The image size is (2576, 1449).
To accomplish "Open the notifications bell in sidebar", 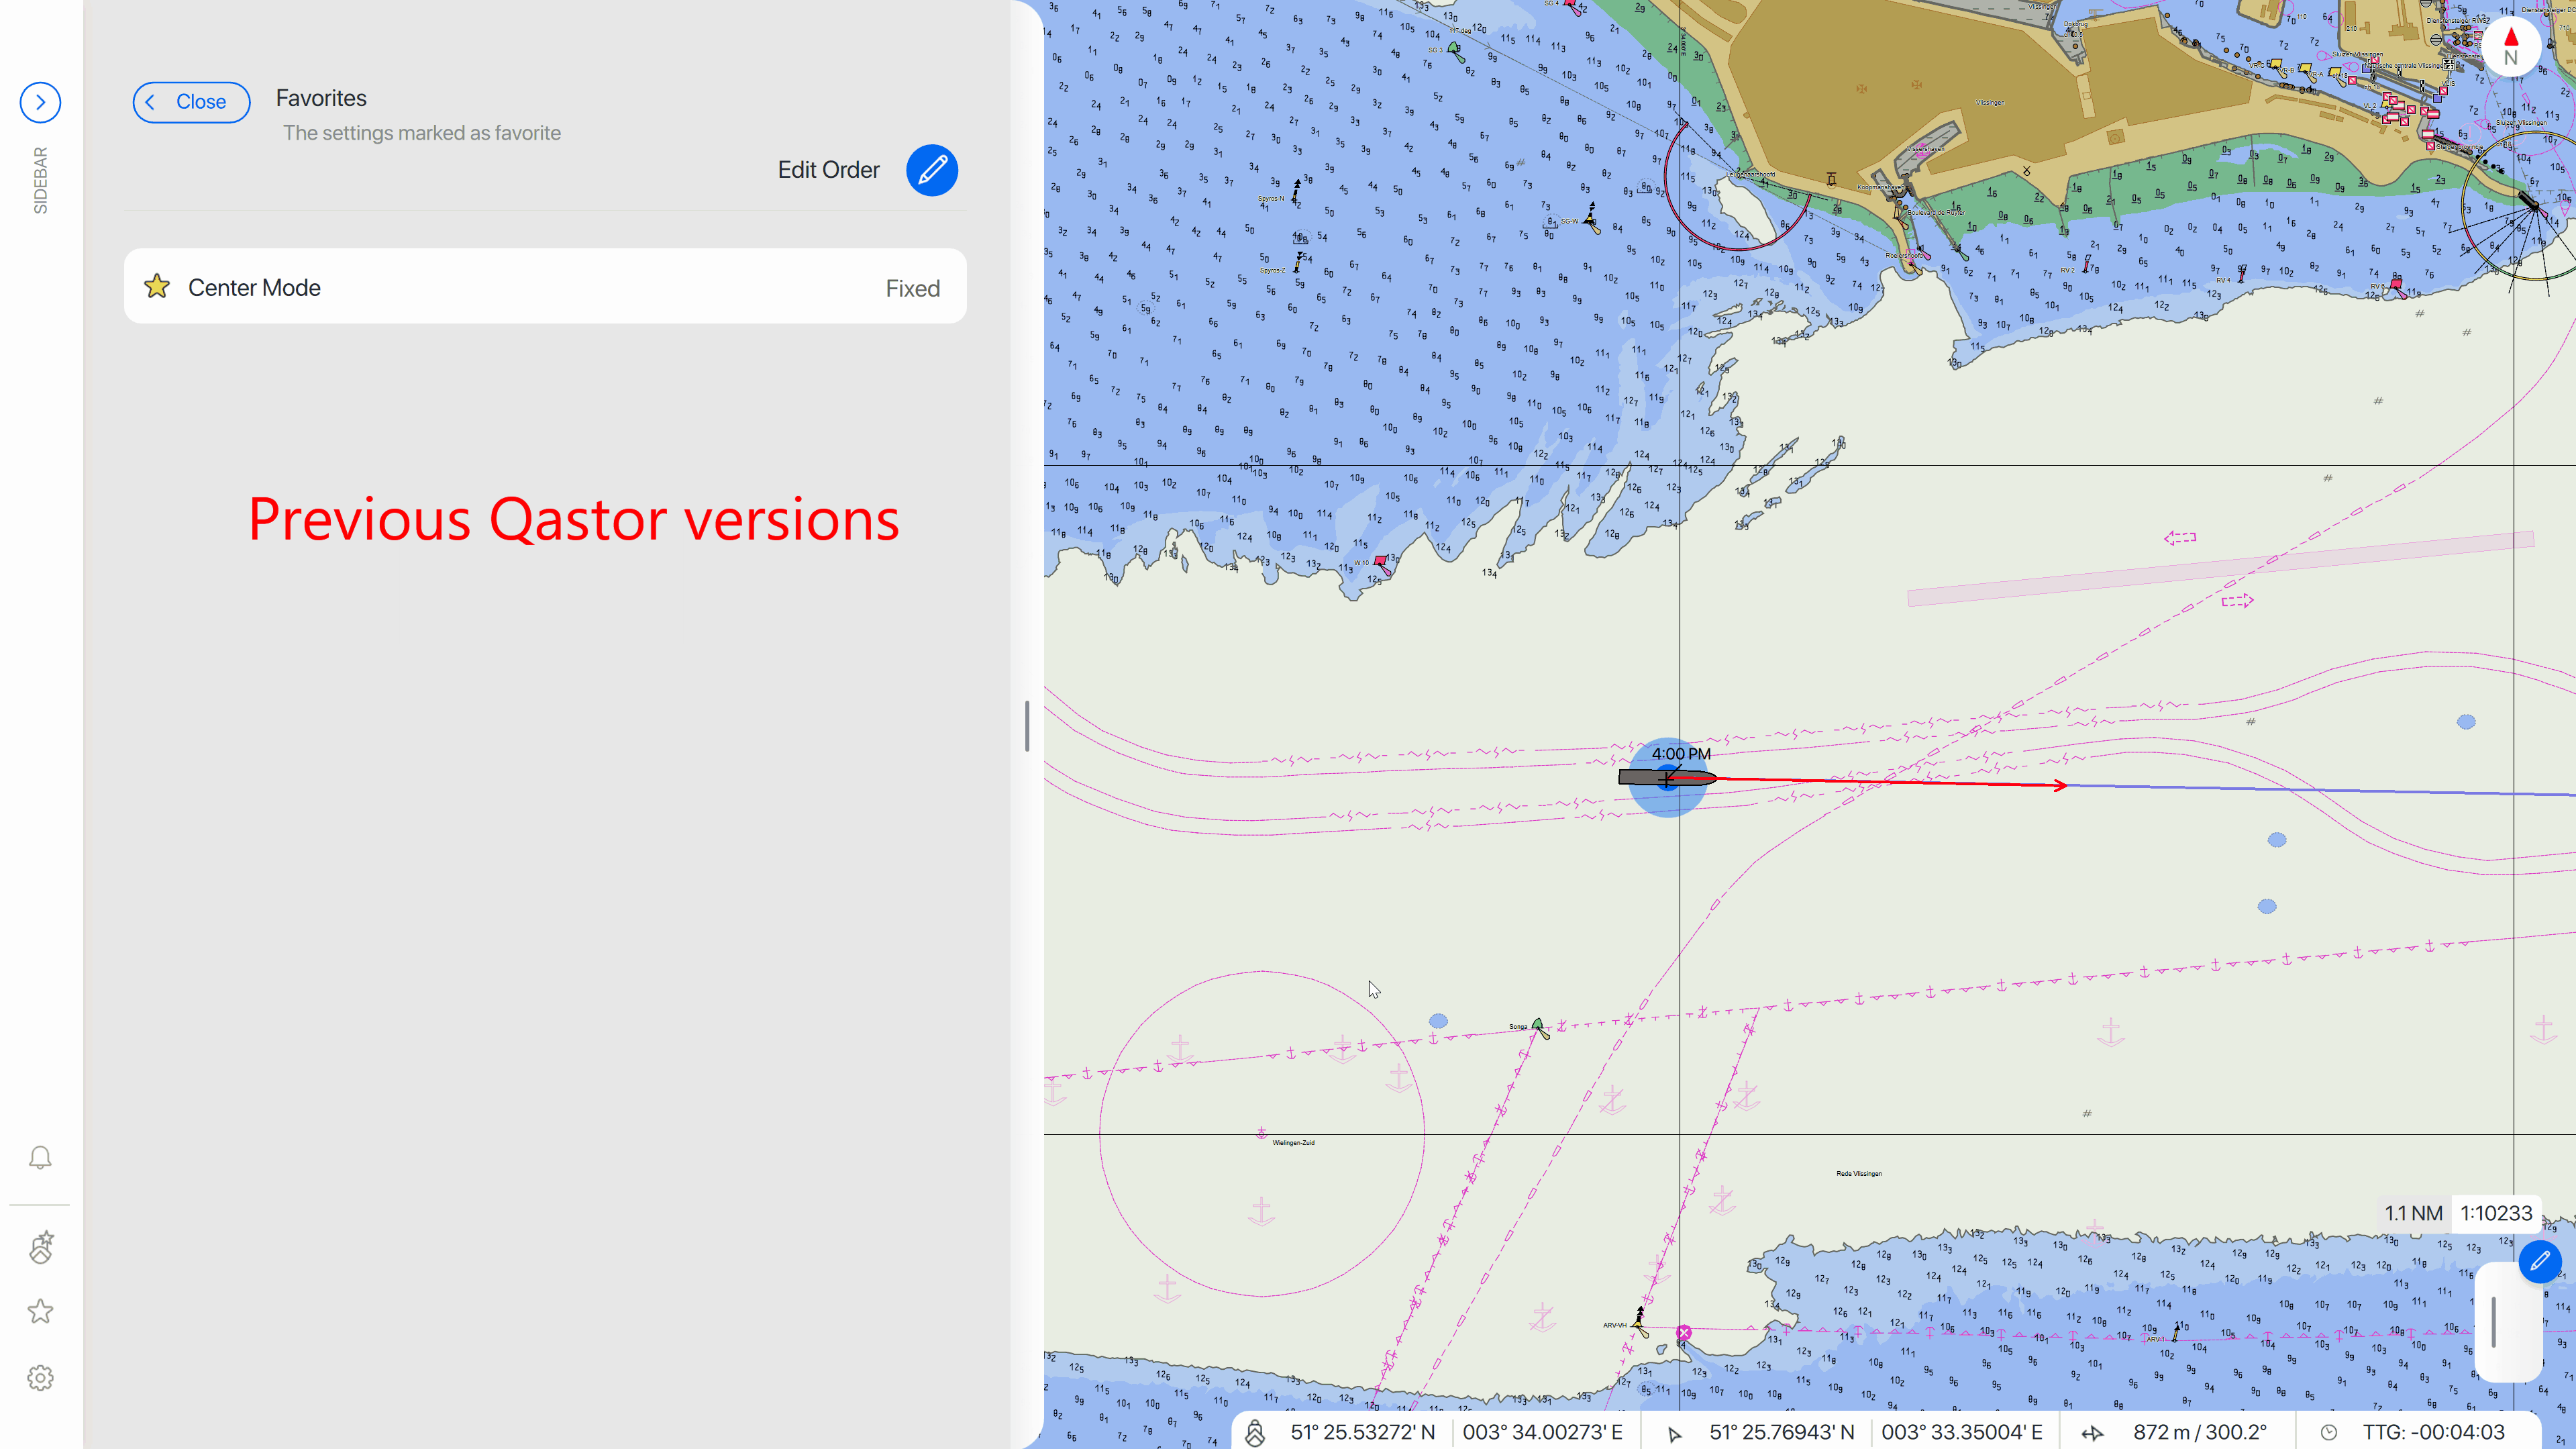I will click(40, 1157).
